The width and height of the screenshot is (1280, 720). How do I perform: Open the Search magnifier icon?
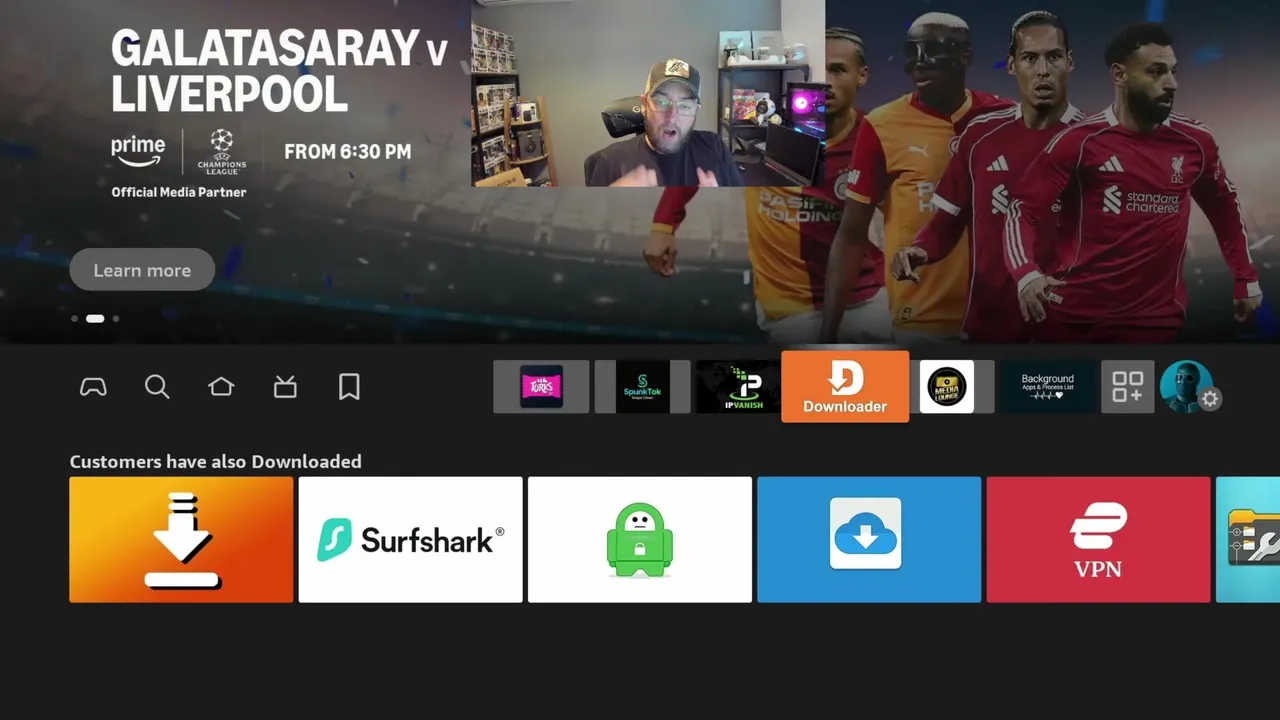[x=157, y=387]
